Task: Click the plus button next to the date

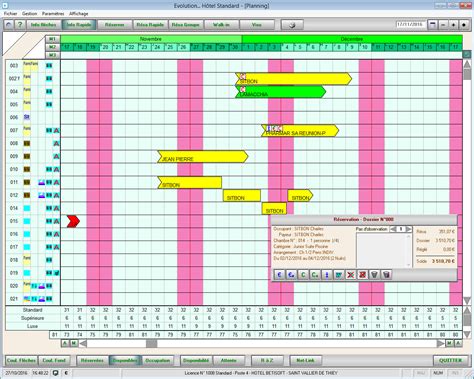Action: (x=453, y=25)
